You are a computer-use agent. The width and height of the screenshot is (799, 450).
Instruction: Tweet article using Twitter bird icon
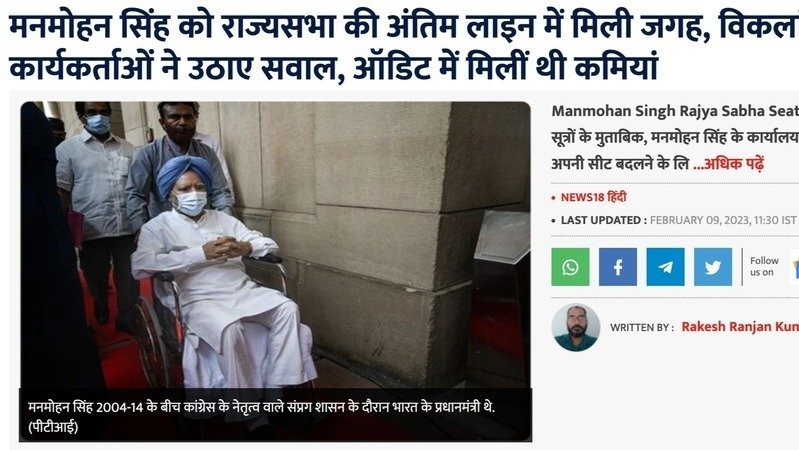(713, 267)
